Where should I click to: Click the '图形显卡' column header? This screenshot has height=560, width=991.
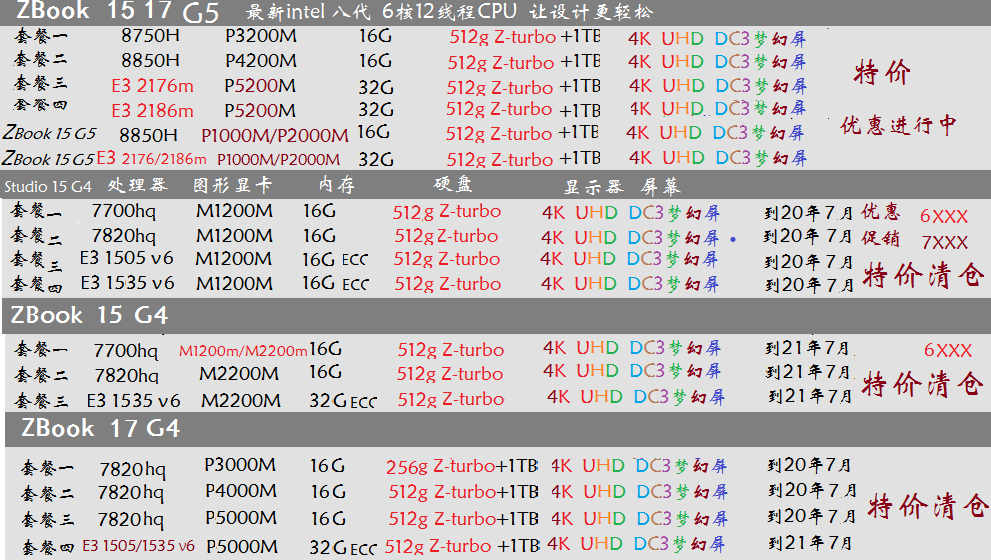click(x=233, y=185)
